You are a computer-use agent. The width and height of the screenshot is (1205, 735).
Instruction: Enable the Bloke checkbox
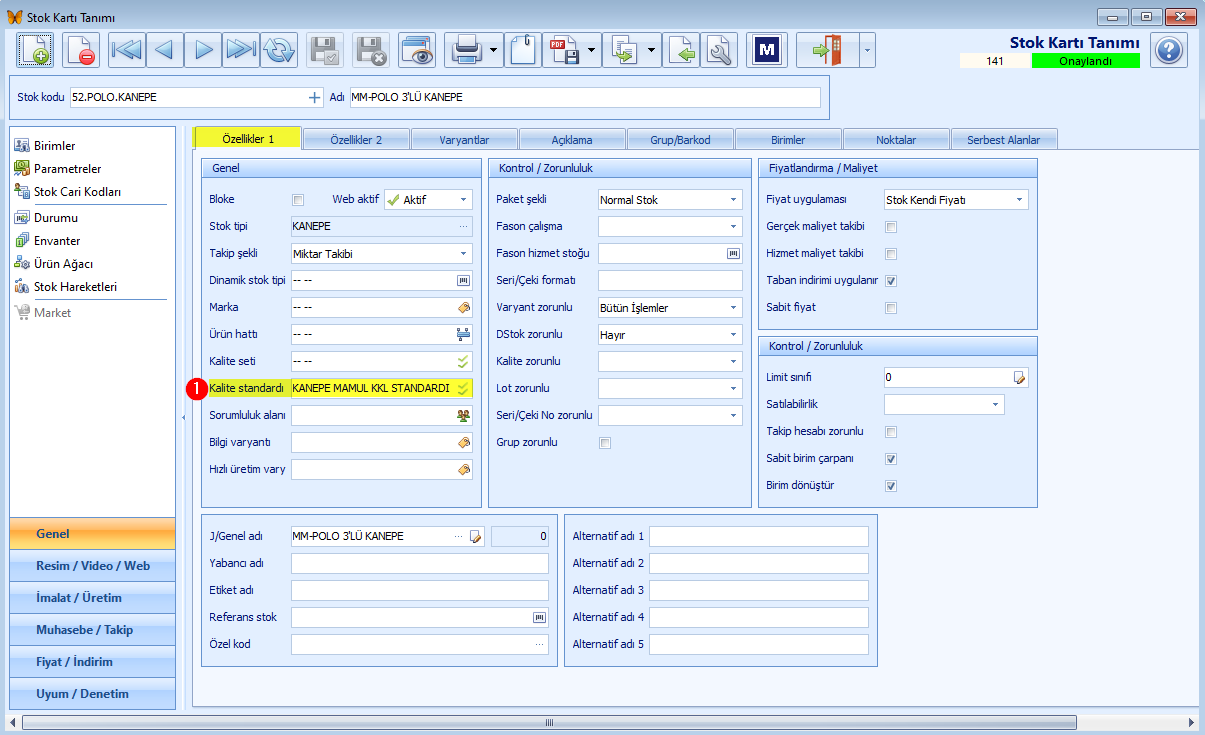298,200
